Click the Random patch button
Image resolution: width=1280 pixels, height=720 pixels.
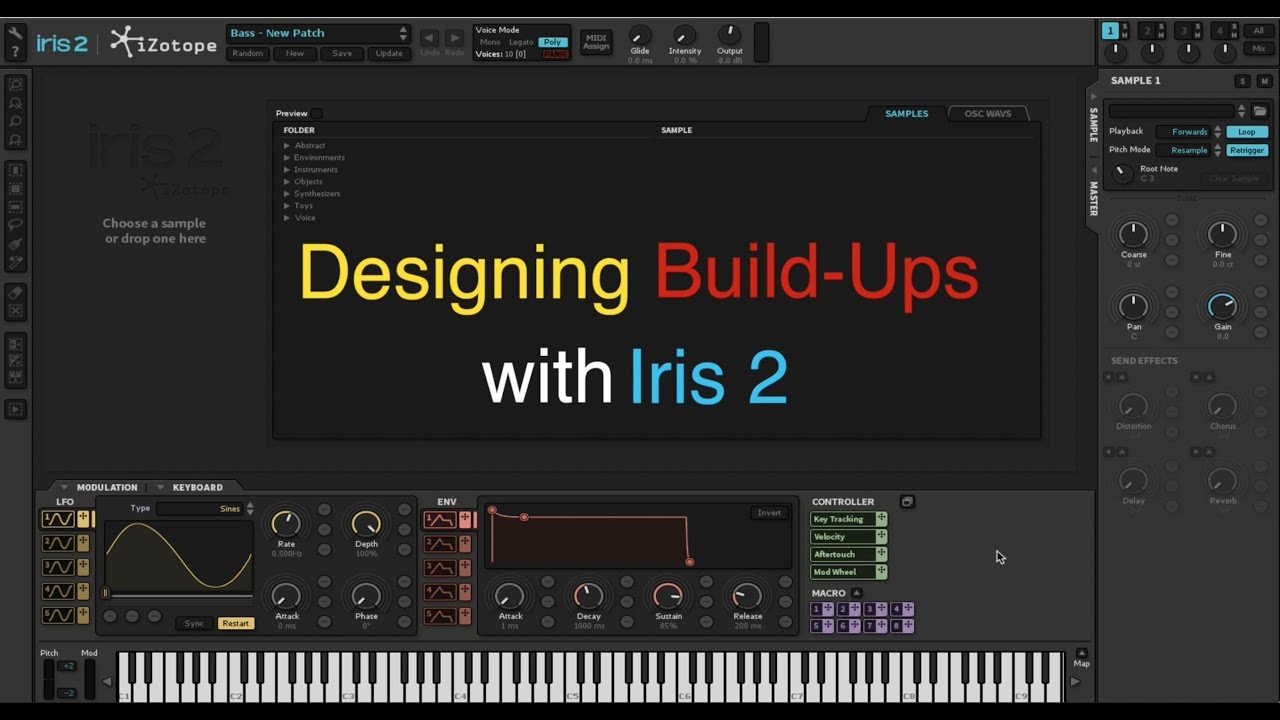[x=247, y=54]
